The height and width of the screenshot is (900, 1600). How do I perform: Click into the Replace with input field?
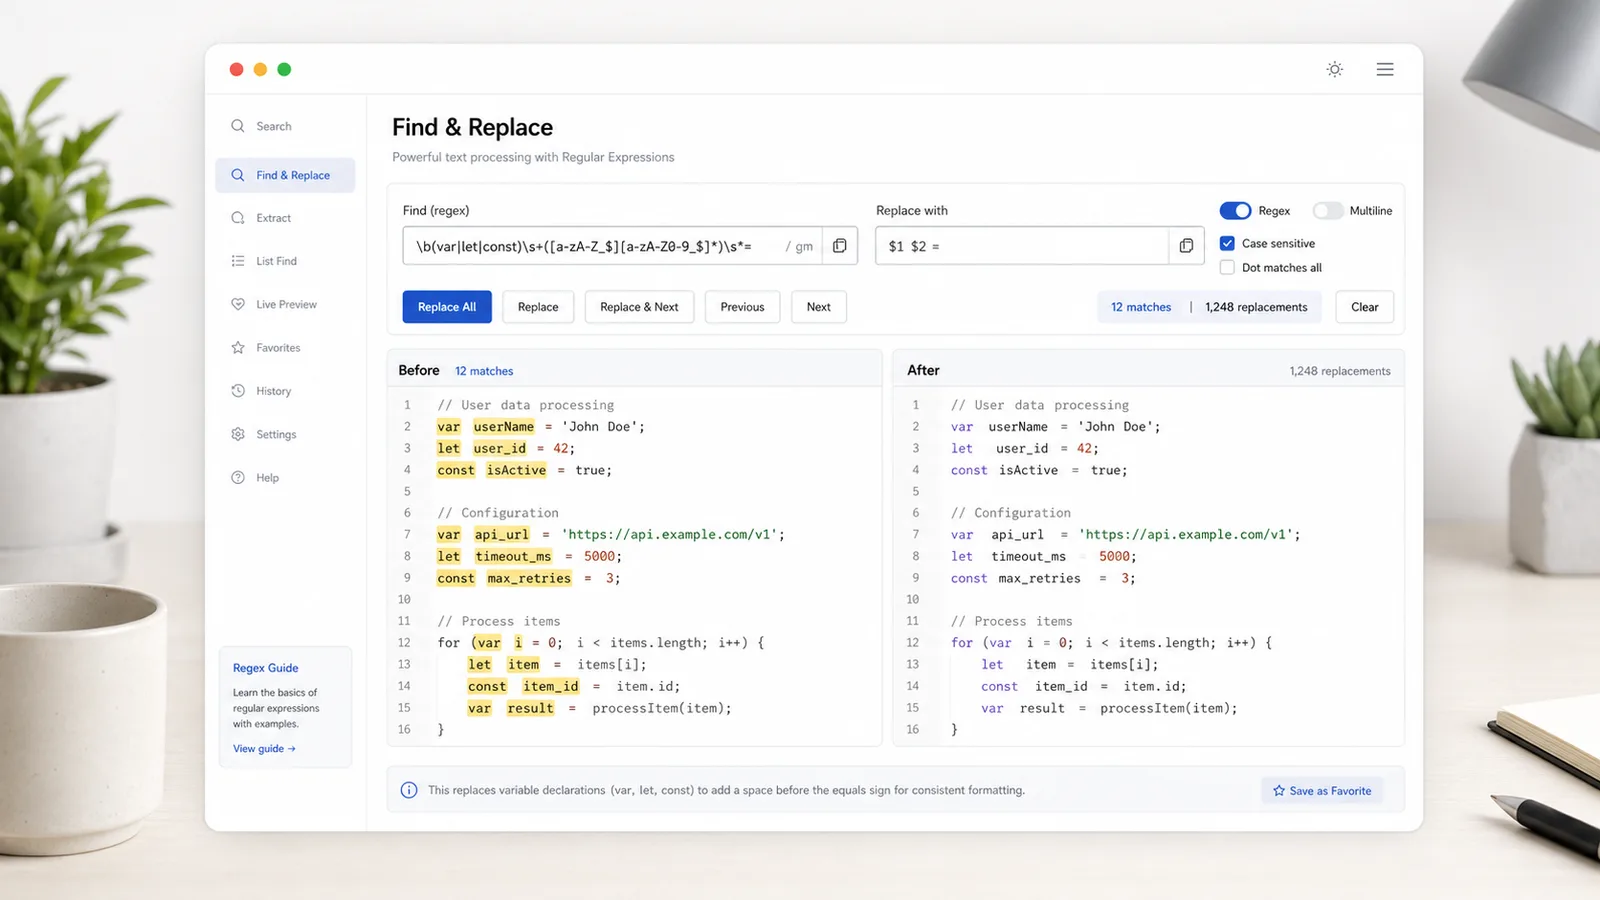tap(1022, 246)
